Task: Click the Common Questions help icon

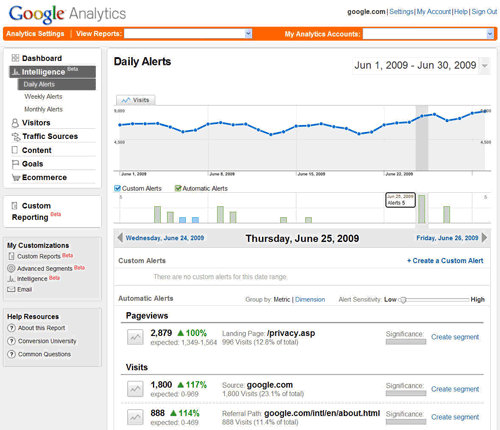Action: point(11,354)
